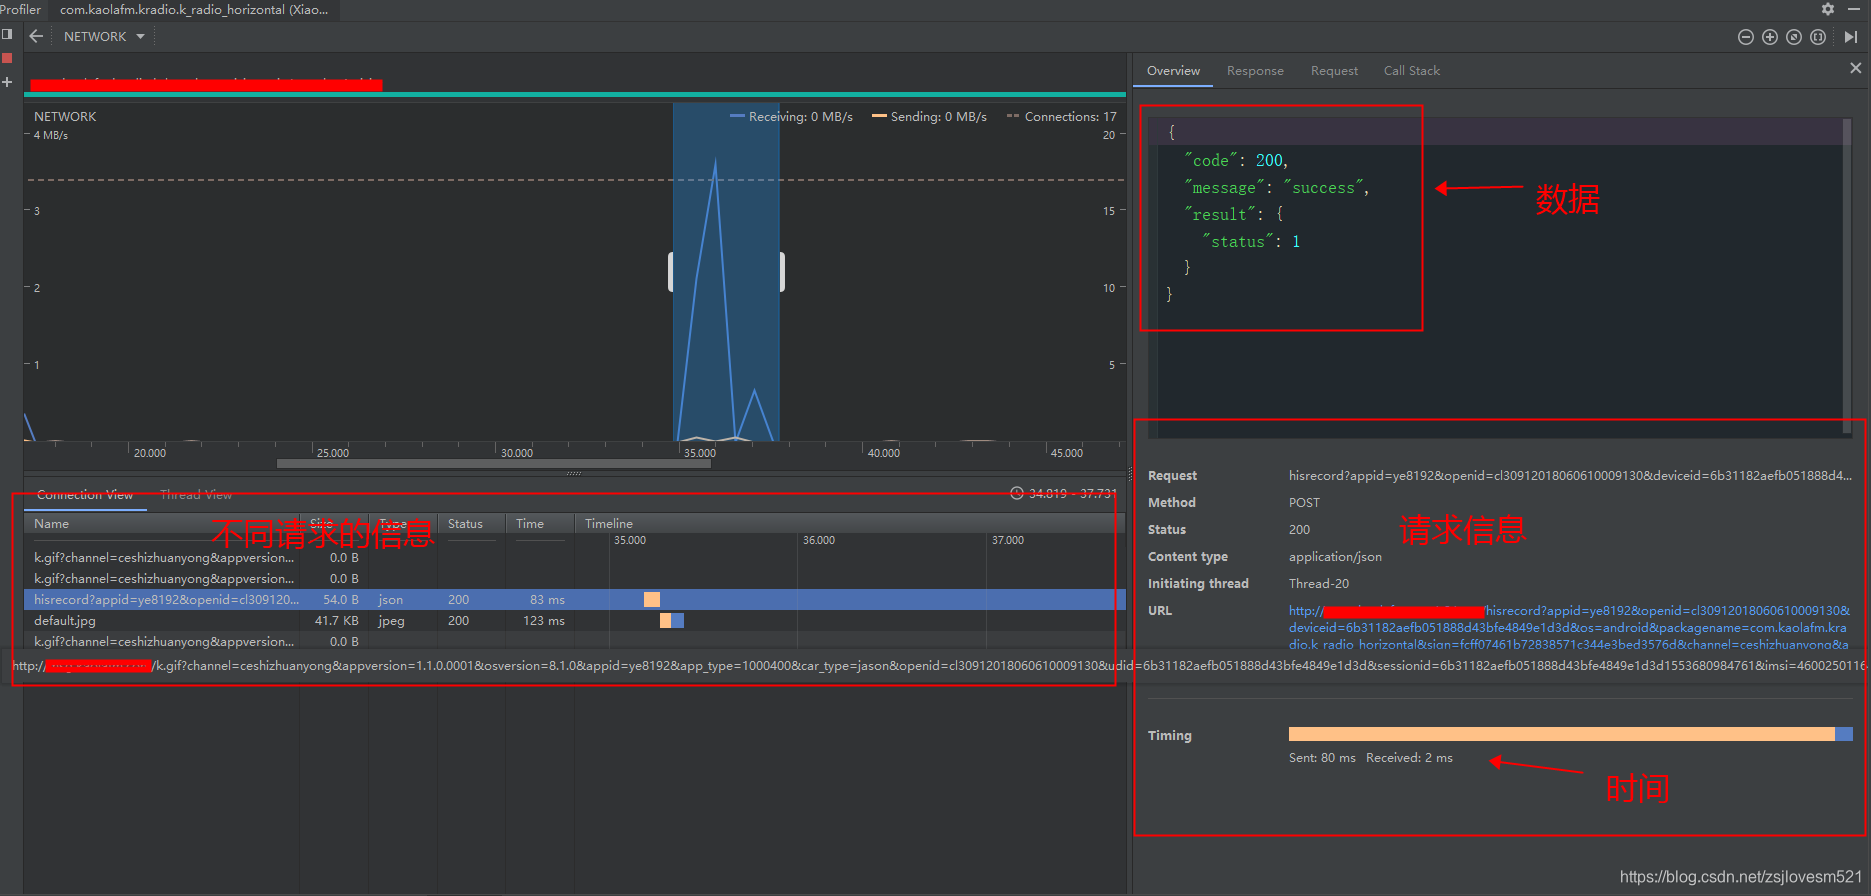1871x896 pixels.
Task: Close the request details panel
Action: (1856, 68)
